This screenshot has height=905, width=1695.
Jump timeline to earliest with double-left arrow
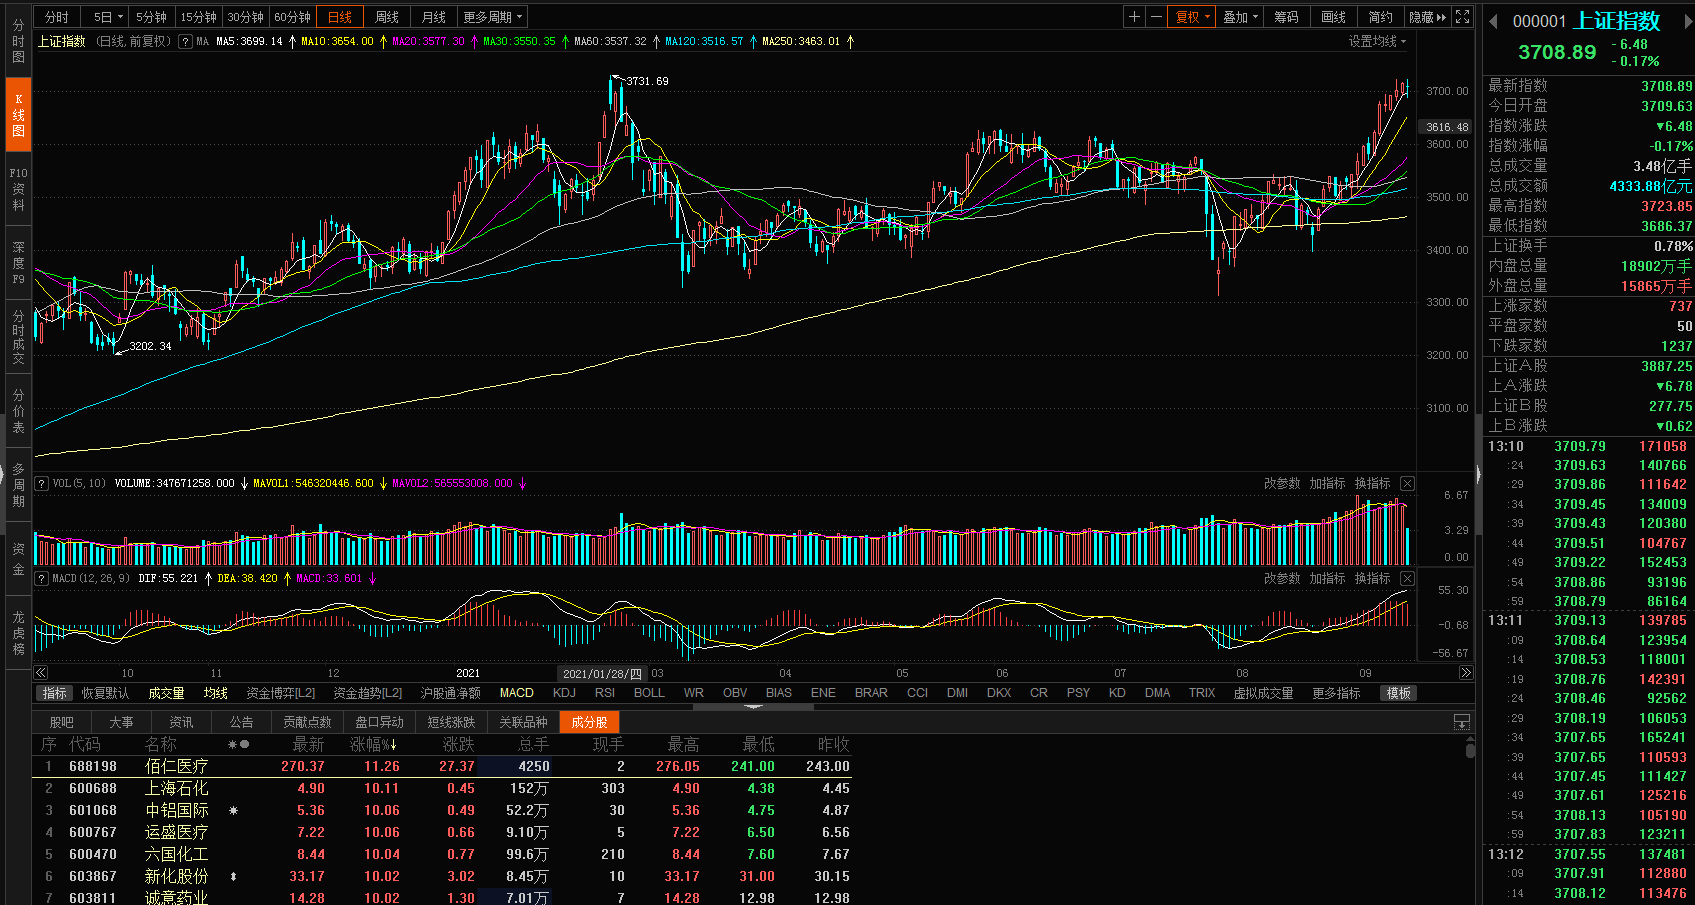(x=41, y=673)
